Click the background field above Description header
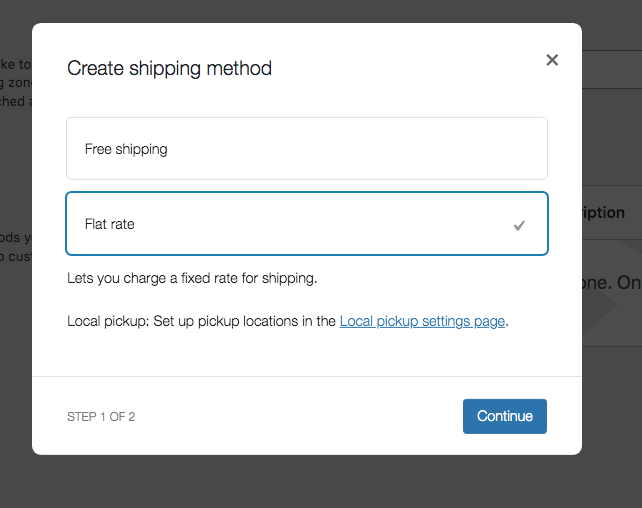Screen dimensions: 642x508 click(x=611, y=70)
